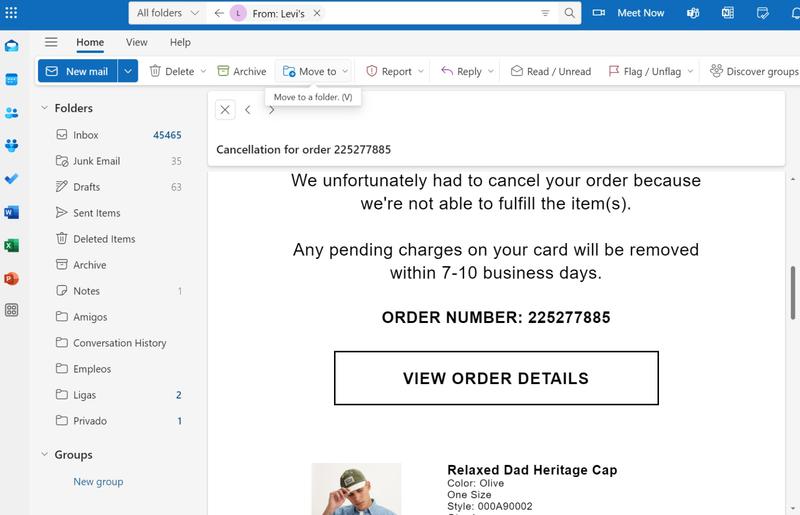Collapse the Folders section chevron
Screen dimensions: 800x515
[44, 108]
